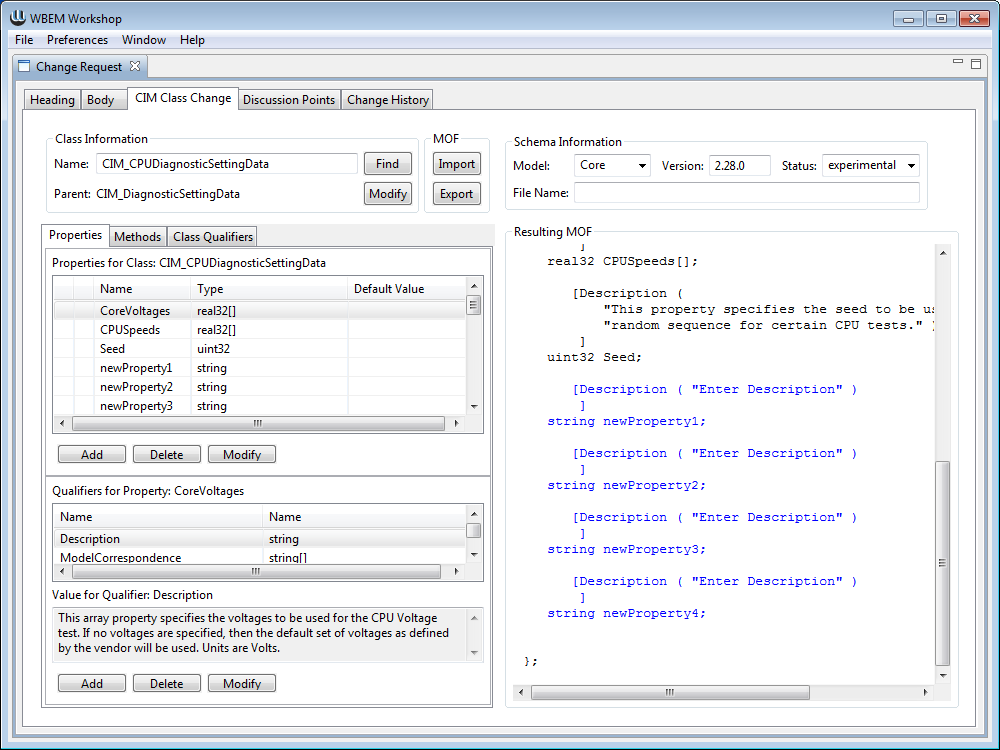This screenshot has width=1000, height=750.
Task: Click Modify button beside Parent class
Action: click(x=388, y=194)
